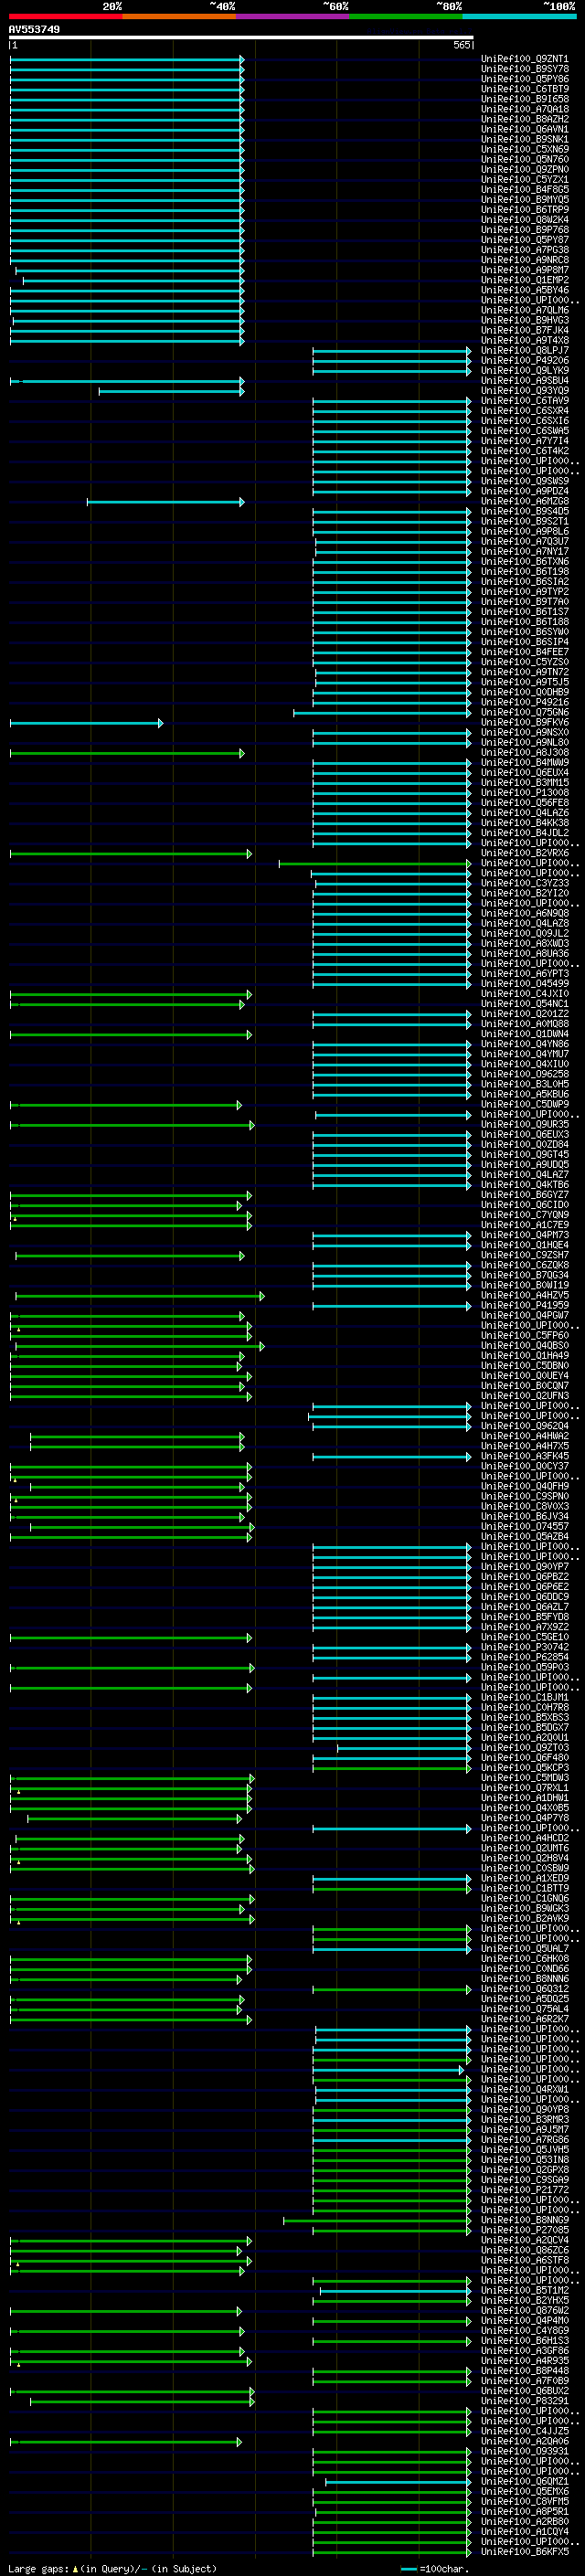This screenshot has height=2576, width=585.
Task: Click the white query sequence bar
Action: (x=240, y=37)
